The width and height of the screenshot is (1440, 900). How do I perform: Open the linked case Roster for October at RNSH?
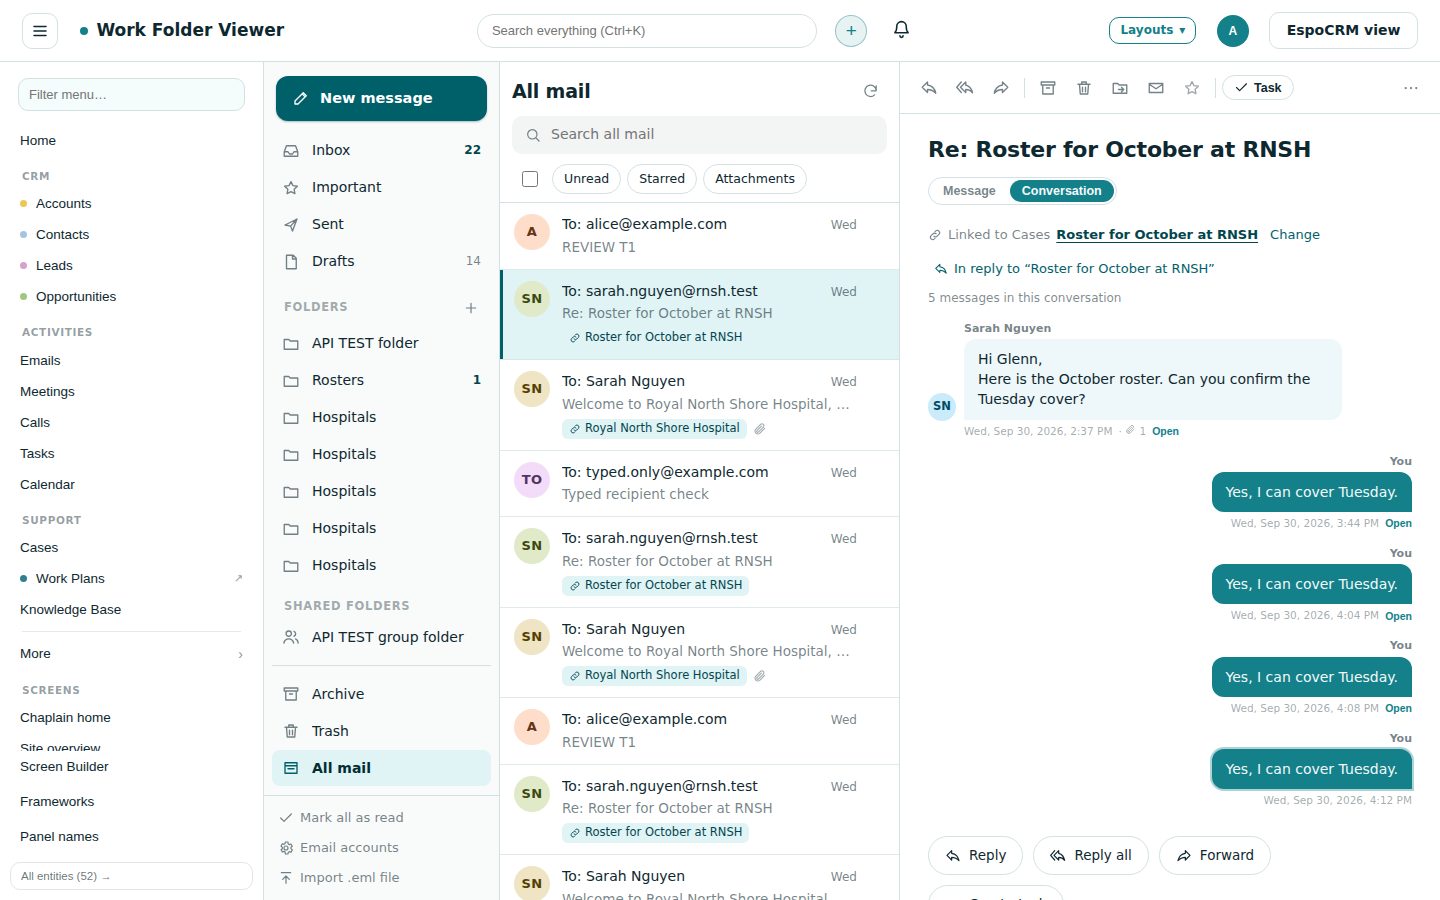[1157, 235]
